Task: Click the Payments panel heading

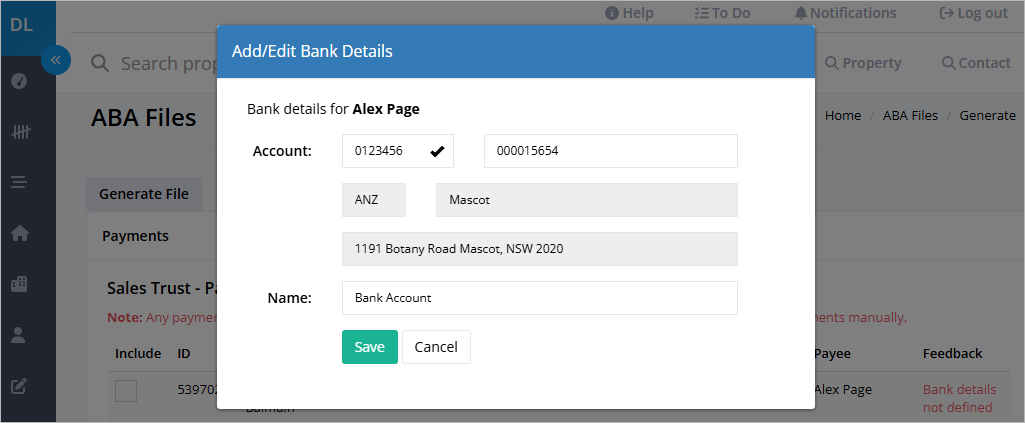Action: 135,236
